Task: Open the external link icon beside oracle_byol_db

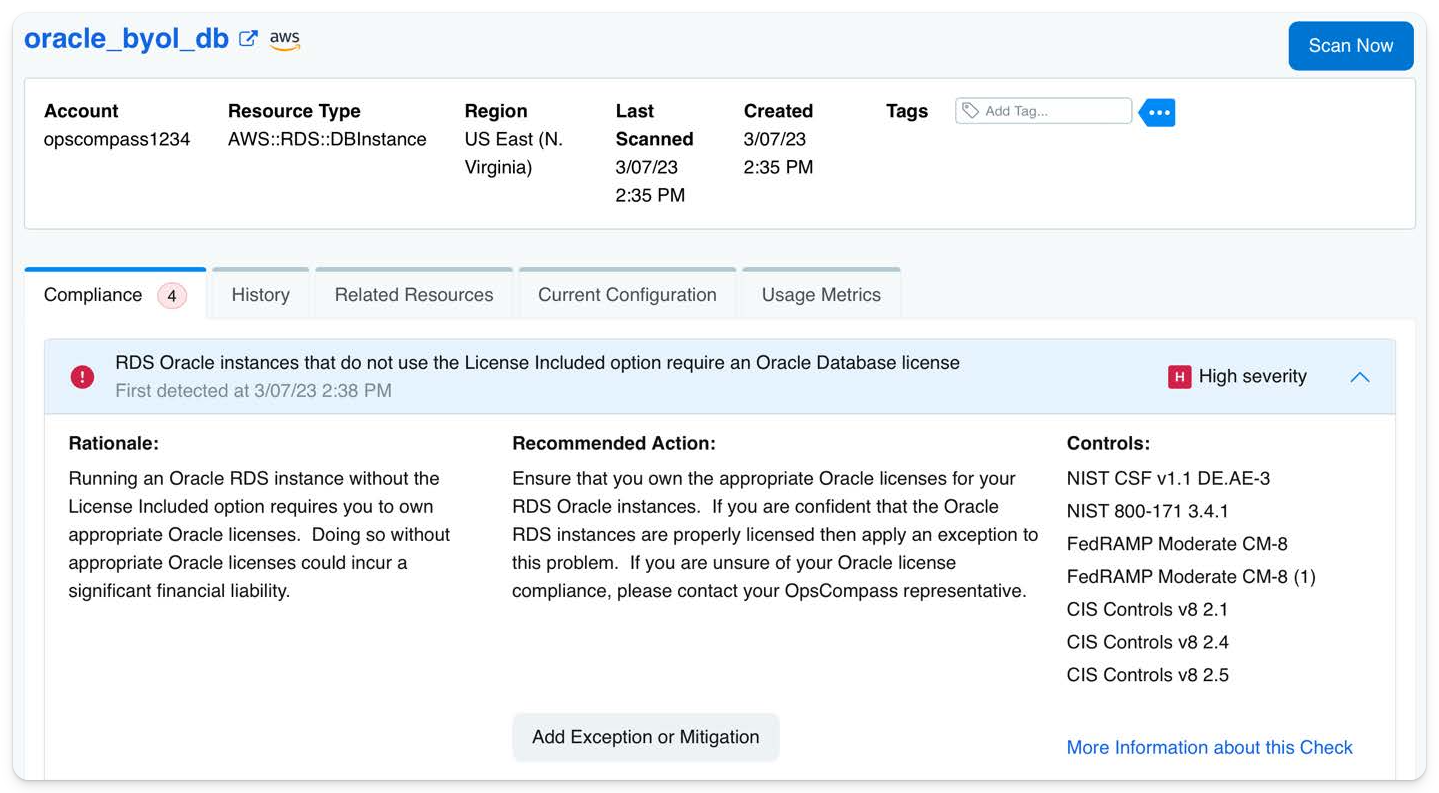Action: pyautogui.click(x=248, y=39)
